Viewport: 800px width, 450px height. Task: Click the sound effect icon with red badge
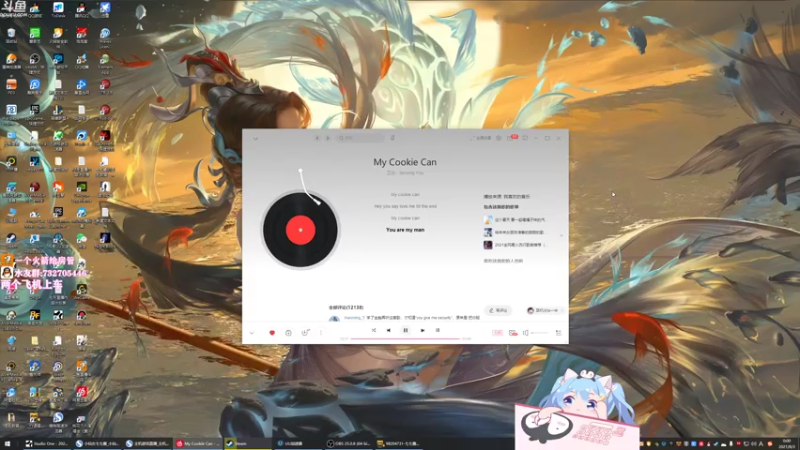point(513,333)
